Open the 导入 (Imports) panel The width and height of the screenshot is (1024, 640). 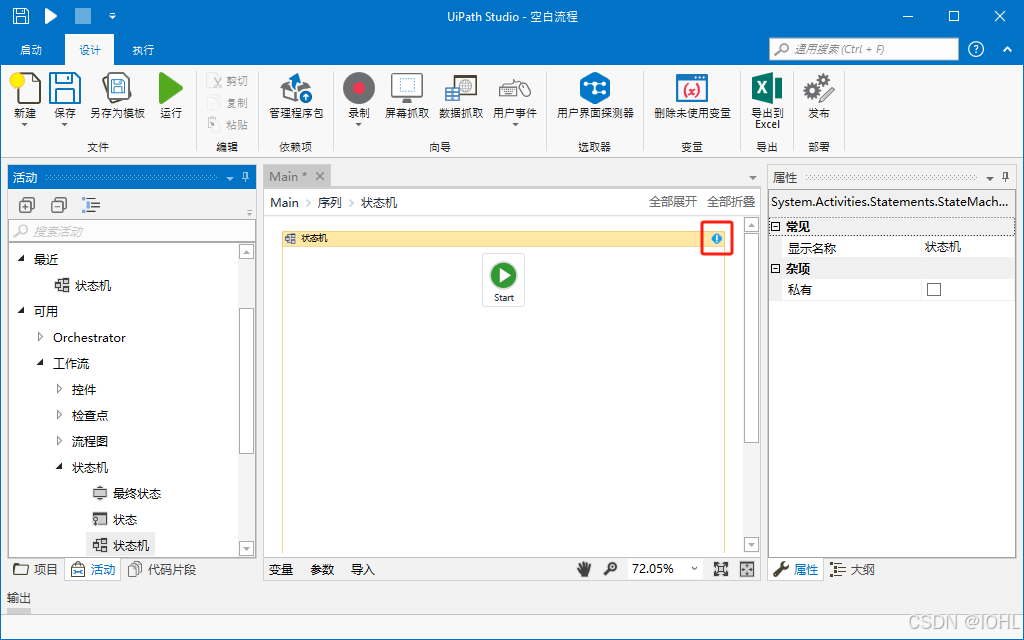[363, 569]
